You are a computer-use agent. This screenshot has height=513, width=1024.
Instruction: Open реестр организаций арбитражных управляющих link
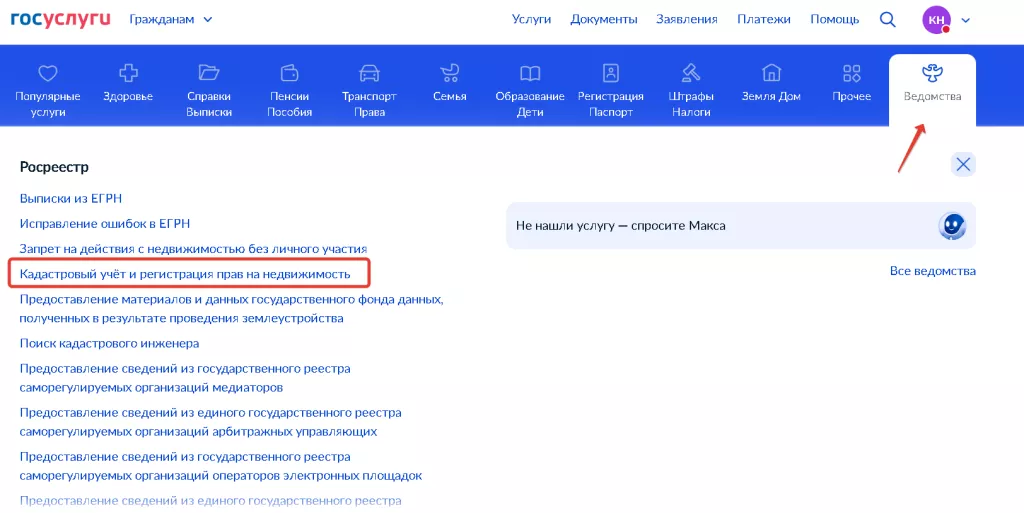pyautogui.click(x=210, y=422)
